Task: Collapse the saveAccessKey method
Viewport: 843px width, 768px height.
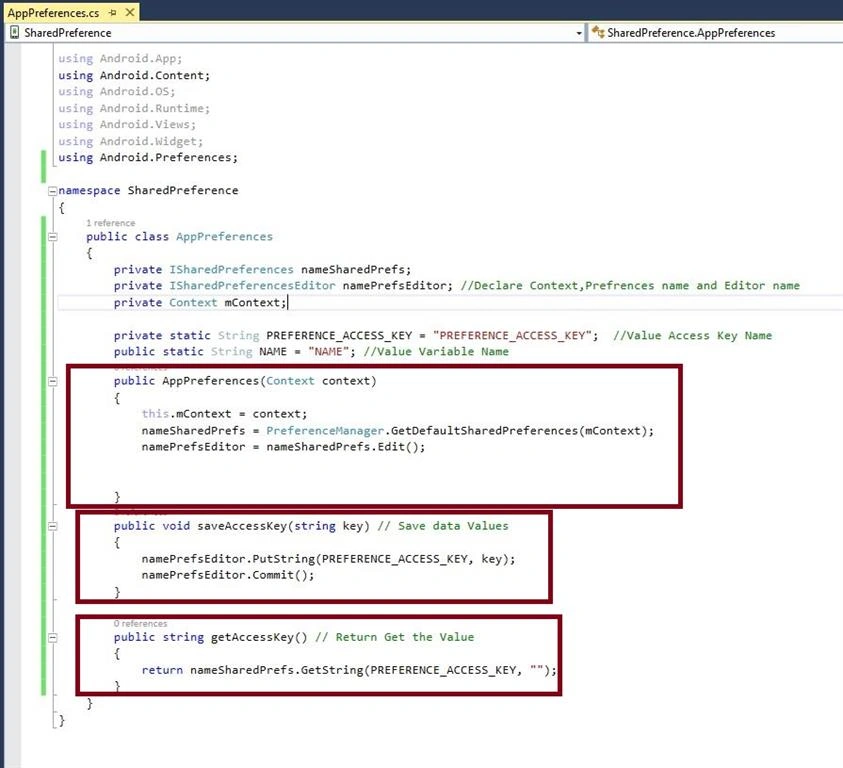Action: 52,526
